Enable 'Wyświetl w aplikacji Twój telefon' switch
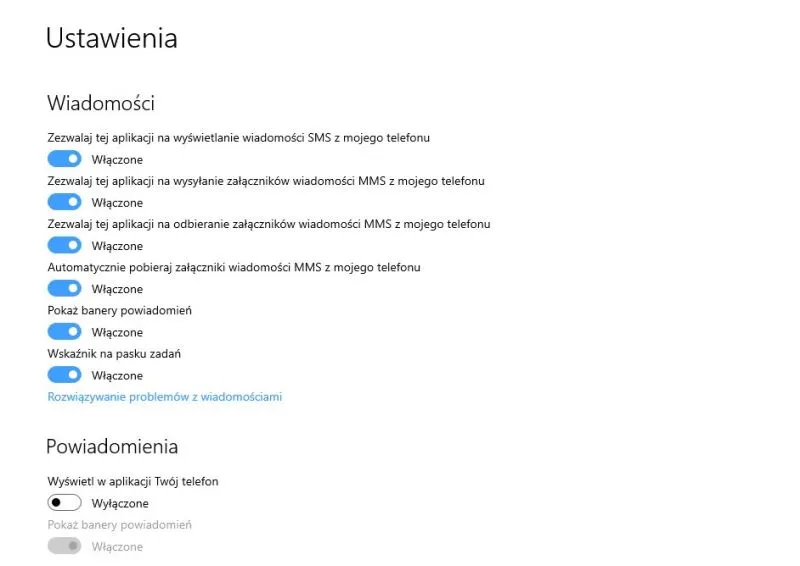800x566 pixels. (x=64, y=503)
